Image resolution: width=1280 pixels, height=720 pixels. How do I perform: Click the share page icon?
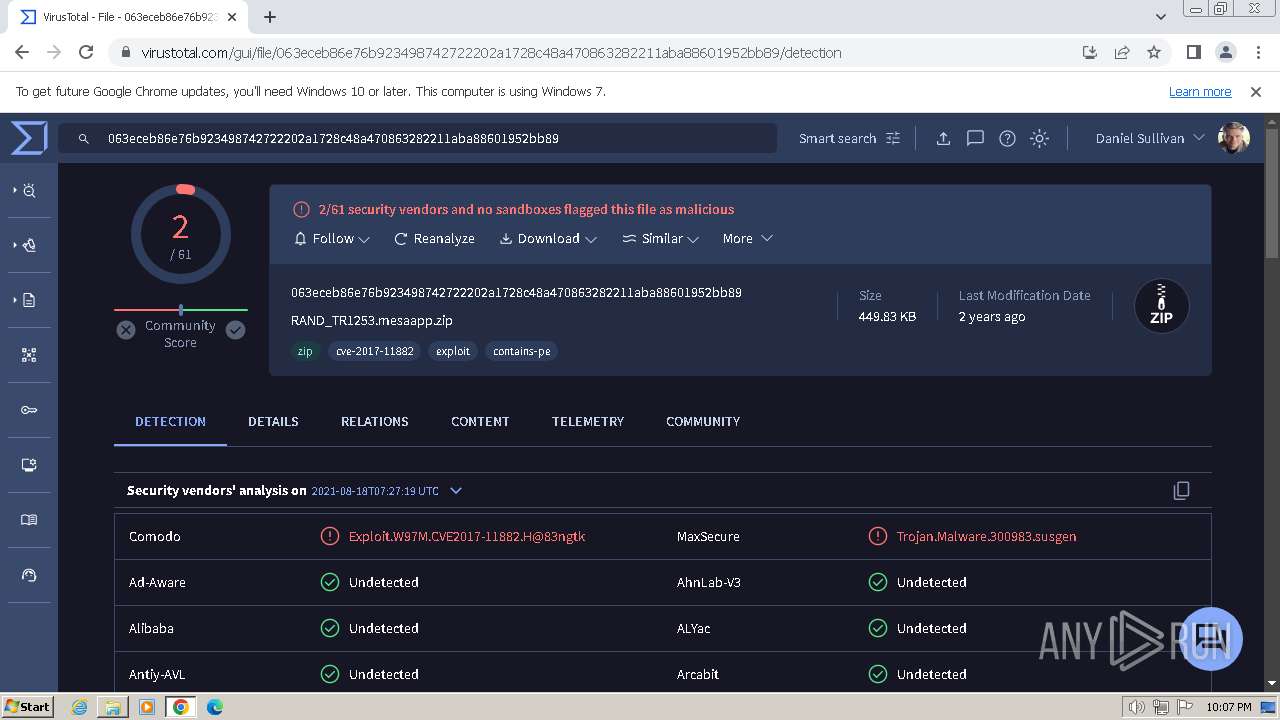[x=1122, y=53]
